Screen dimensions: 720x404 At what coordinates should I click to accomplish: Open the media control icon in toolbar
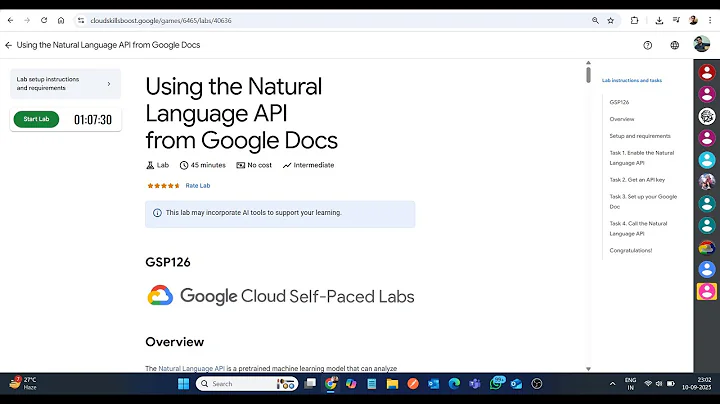tap(676, 20)
